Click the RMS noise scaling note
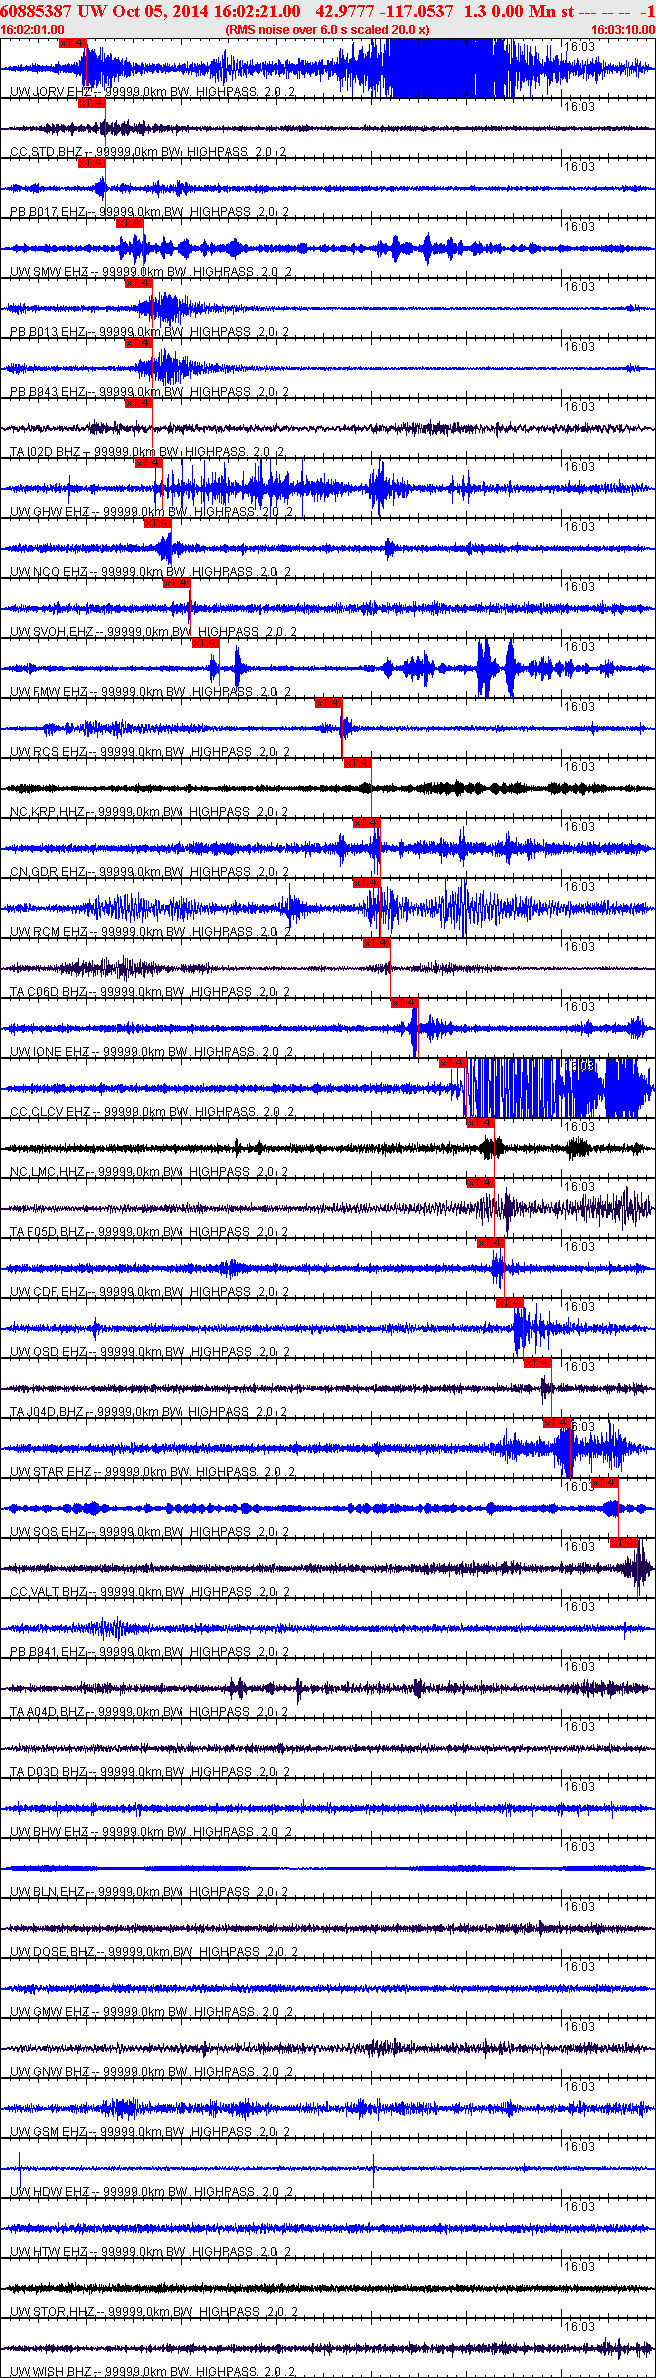 pos(328,30)
